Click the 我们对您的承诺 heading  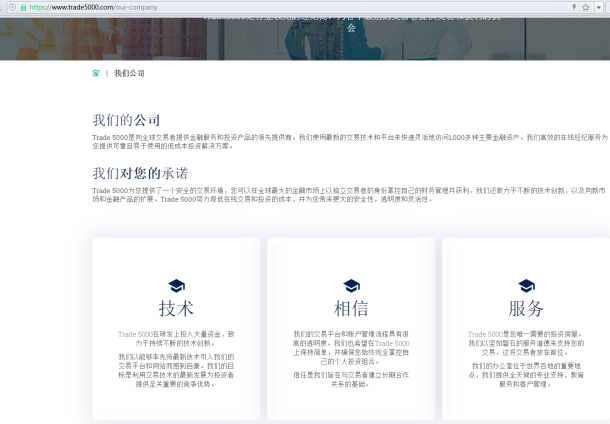point(140,173)
